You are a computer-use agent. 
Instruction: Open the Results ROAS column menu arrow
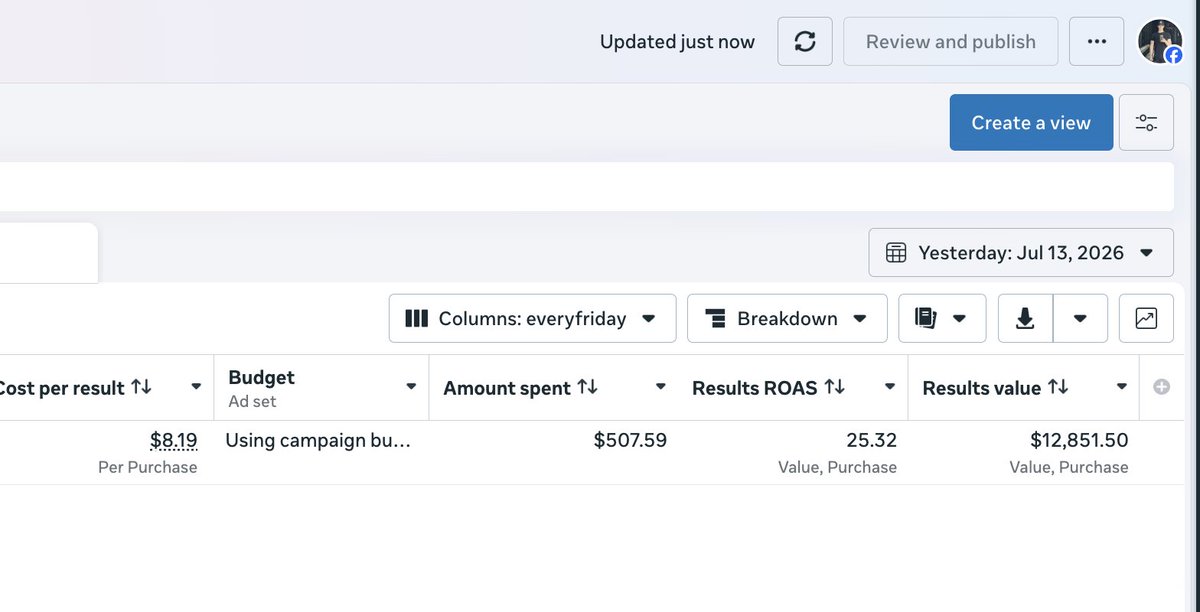coord(890,387)
